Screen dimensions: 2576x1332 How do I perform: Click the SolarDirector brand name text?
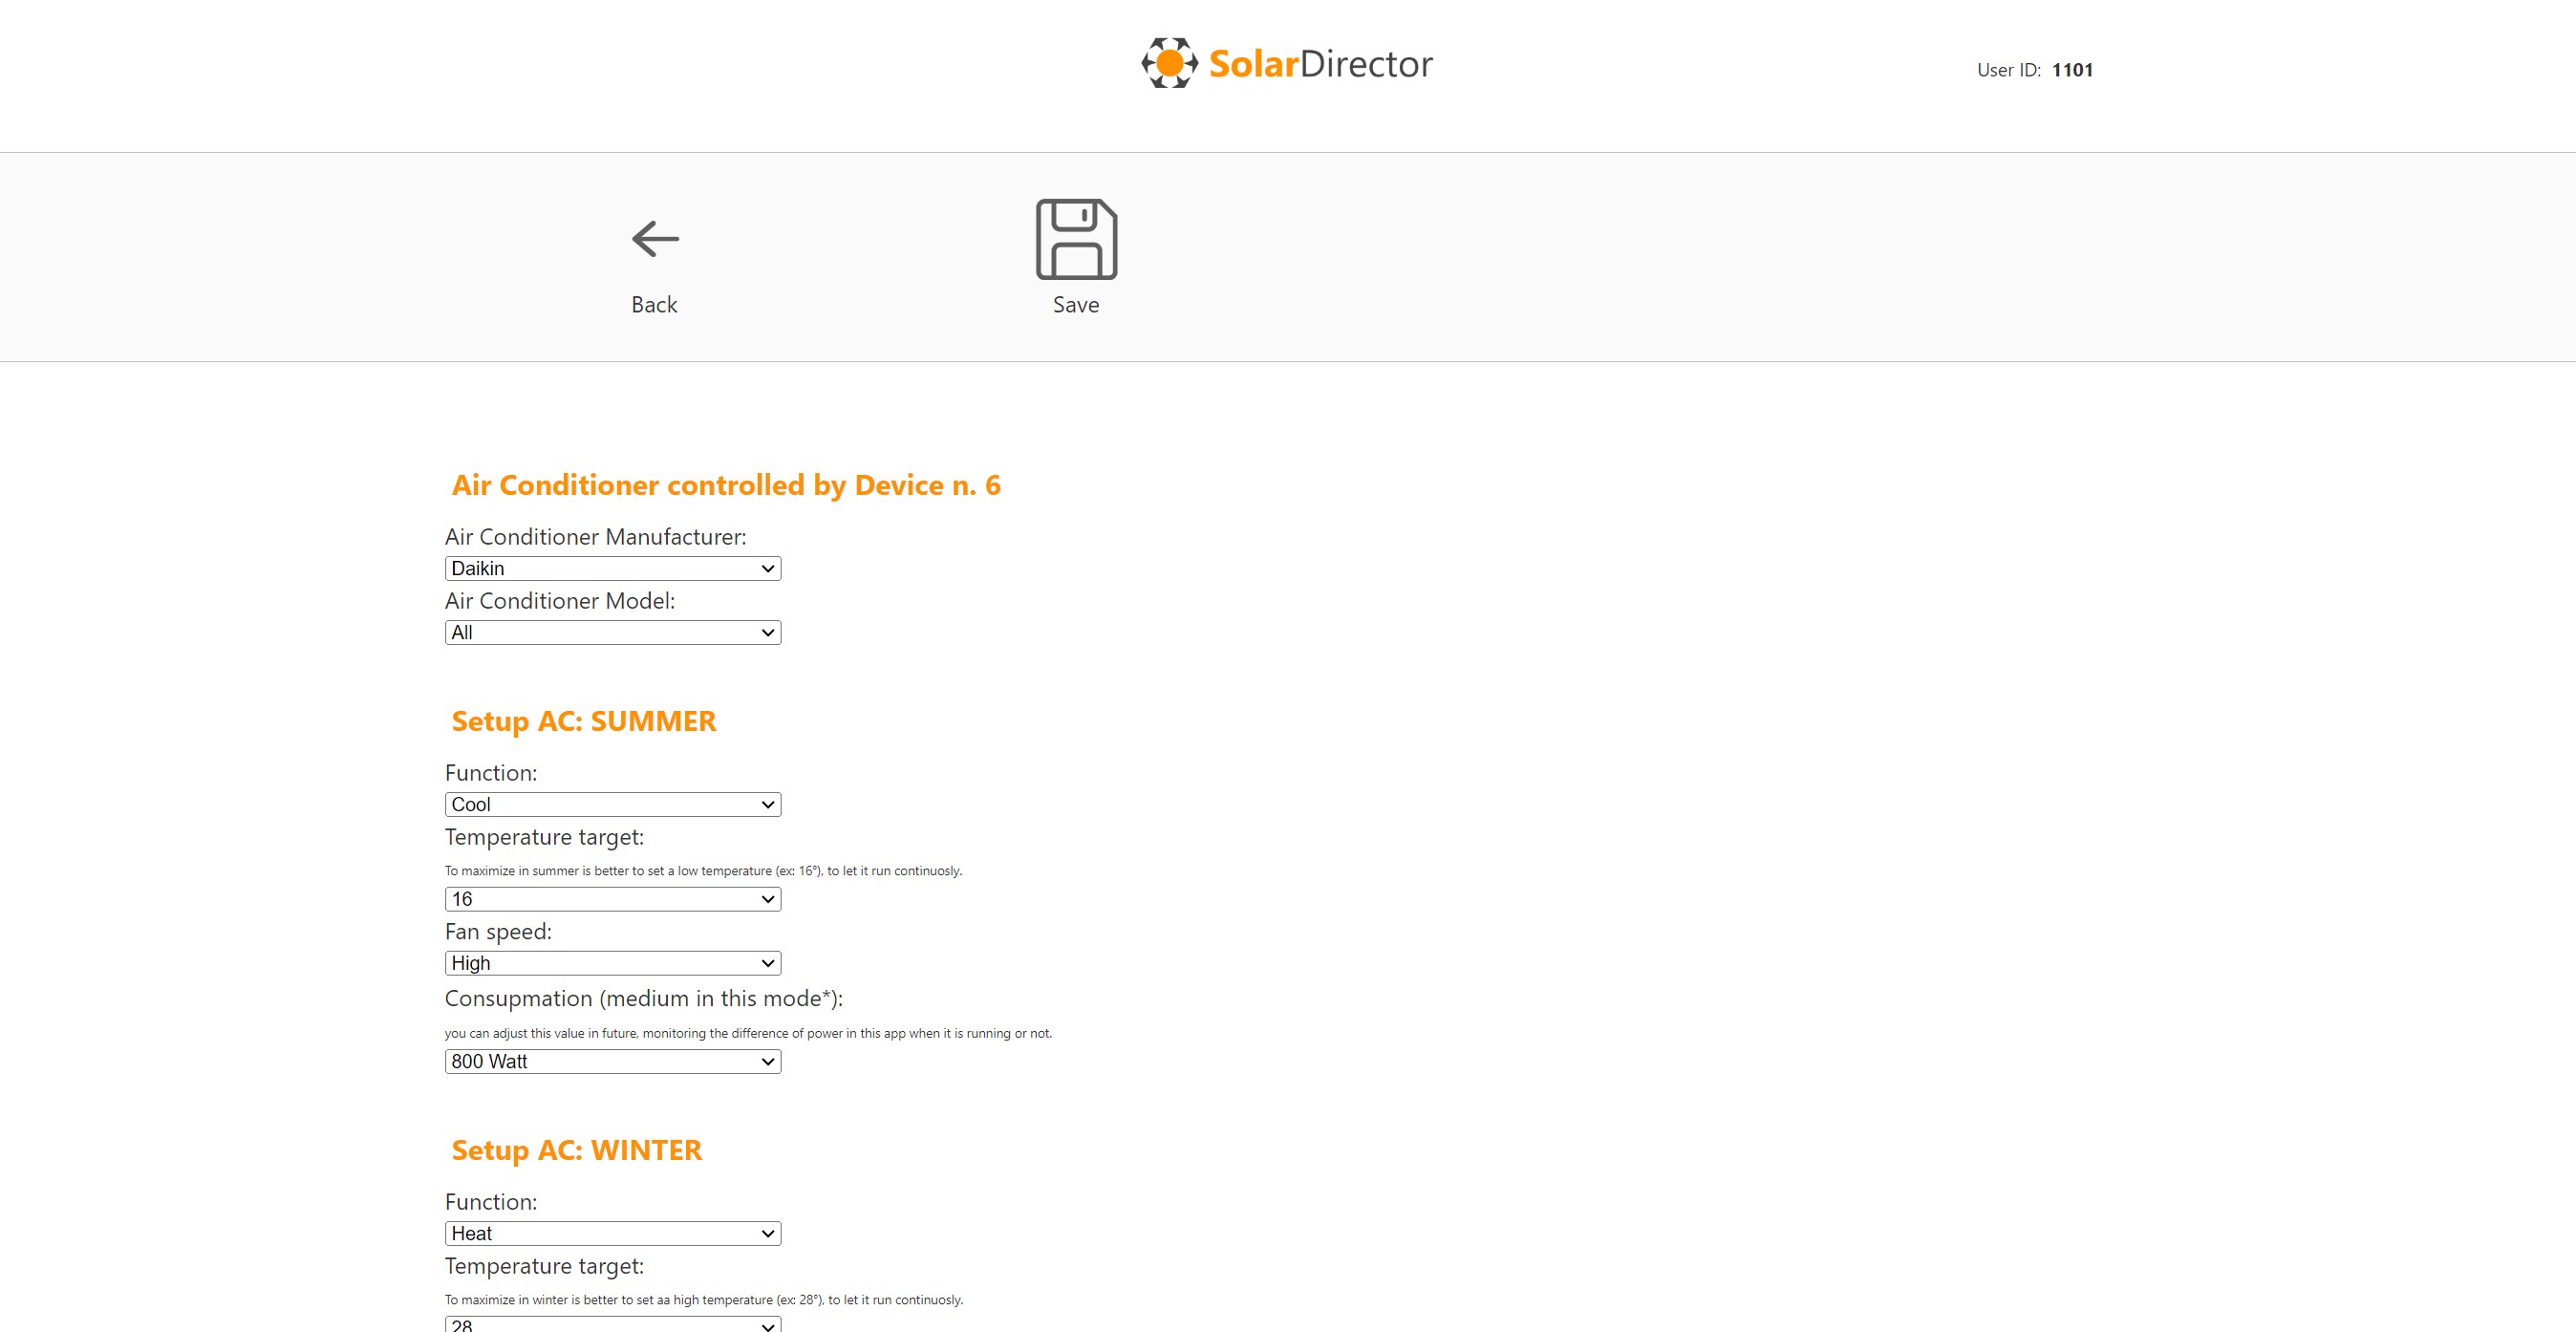(x=1320, y=64)
